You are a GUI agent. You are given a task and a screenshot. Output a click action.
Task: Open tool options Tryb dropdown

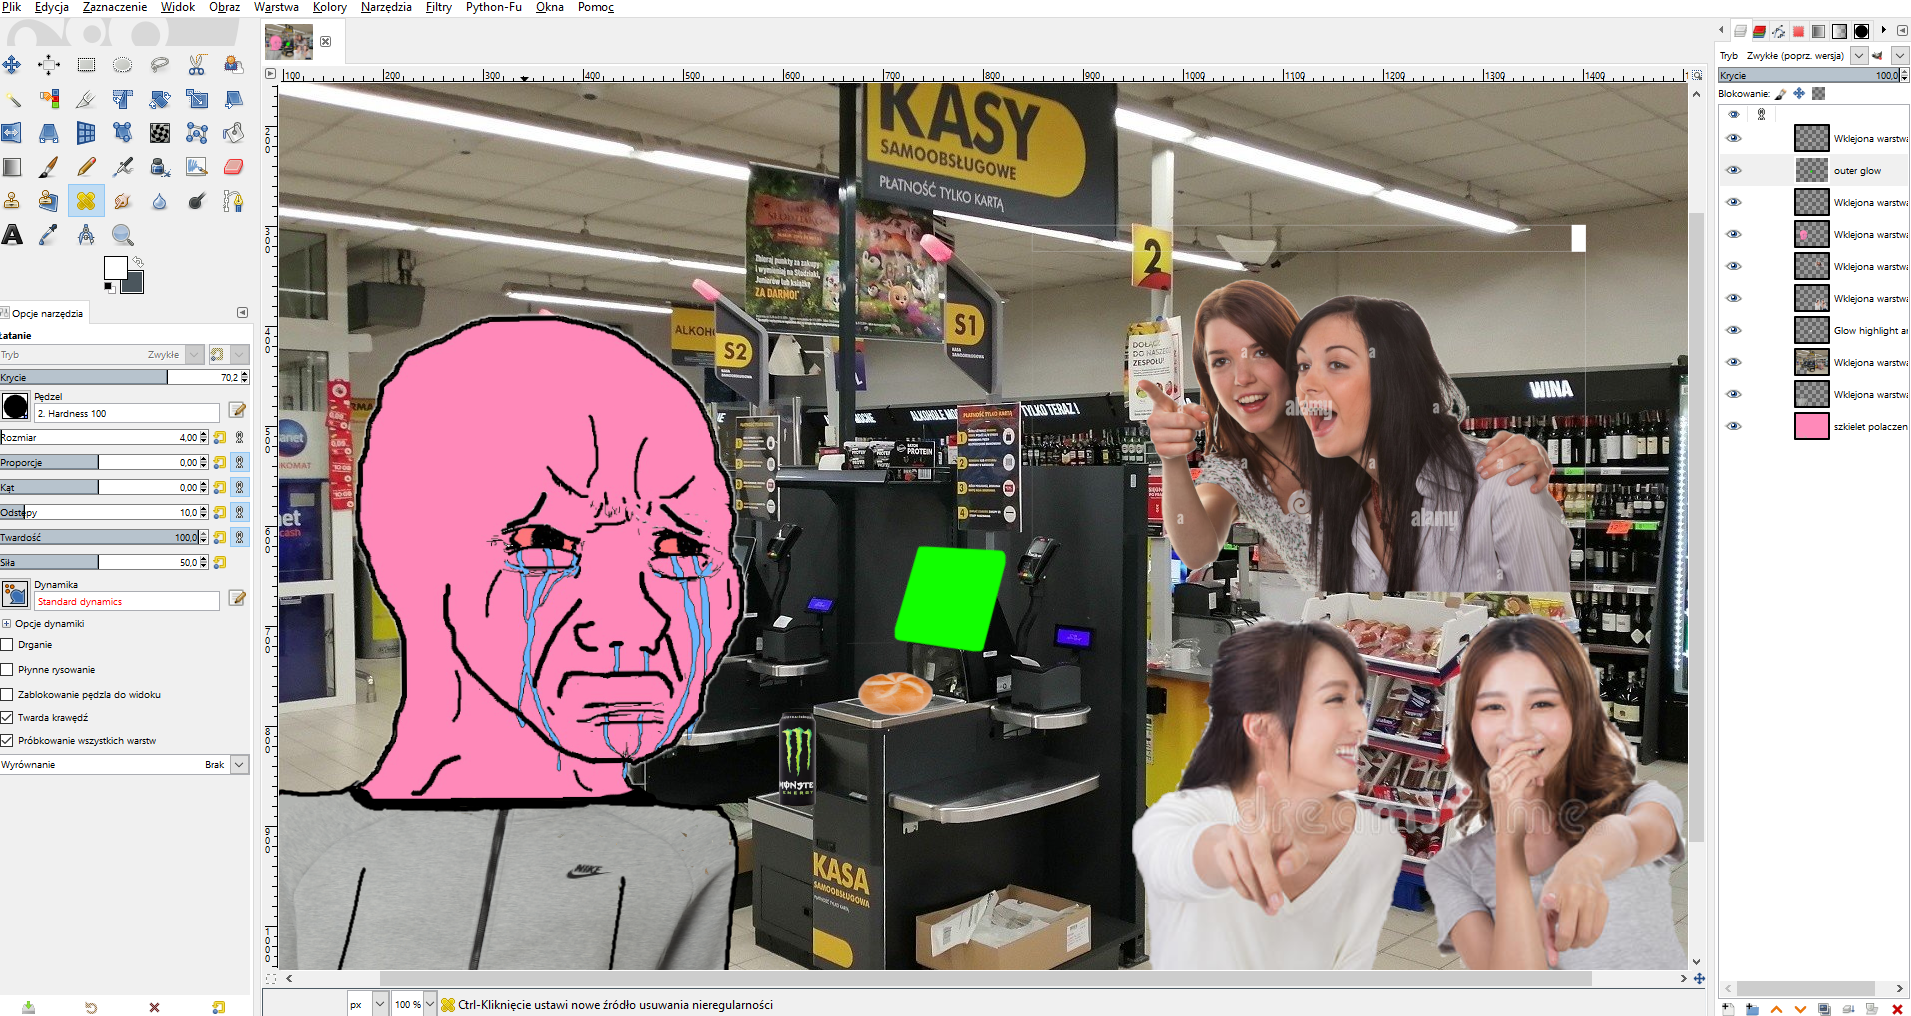click(195, 355)
